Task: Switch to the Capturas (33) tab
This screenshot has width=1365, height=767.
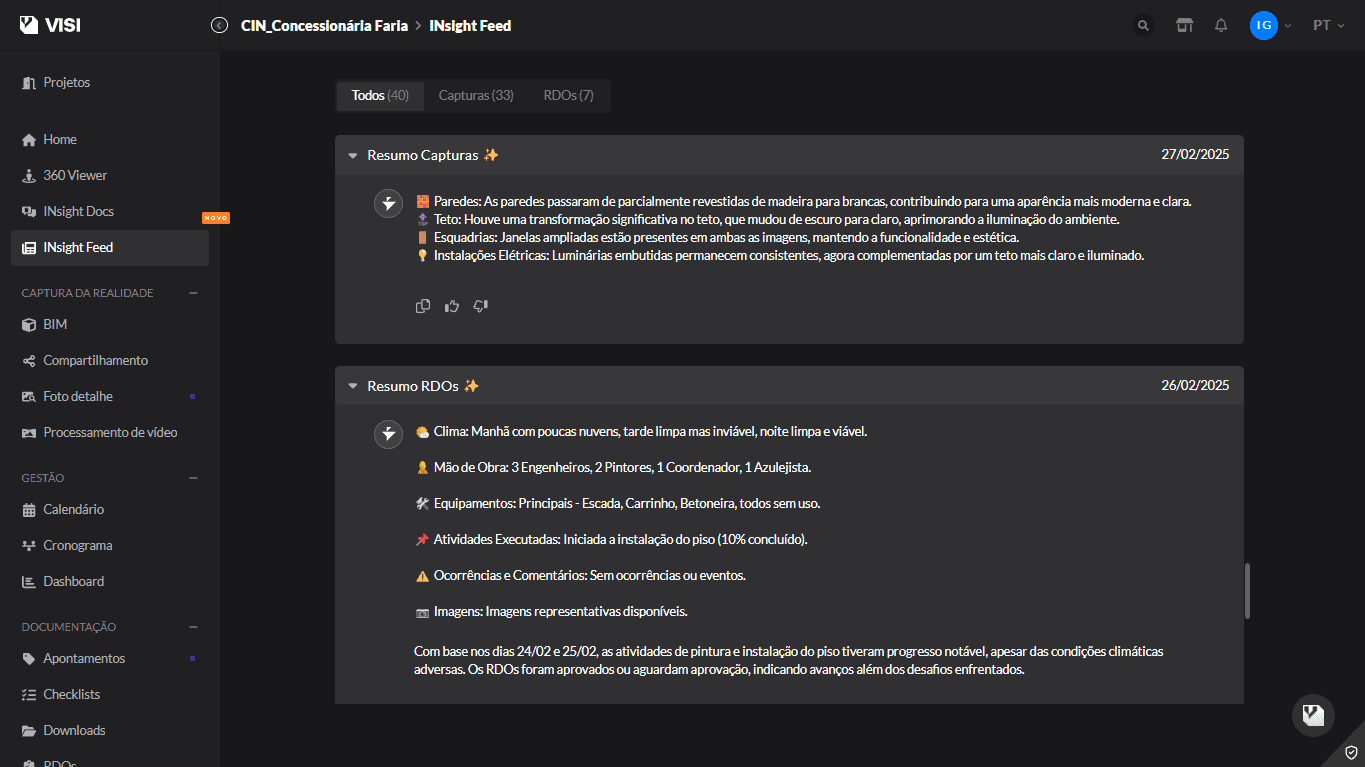Action: 476,96
